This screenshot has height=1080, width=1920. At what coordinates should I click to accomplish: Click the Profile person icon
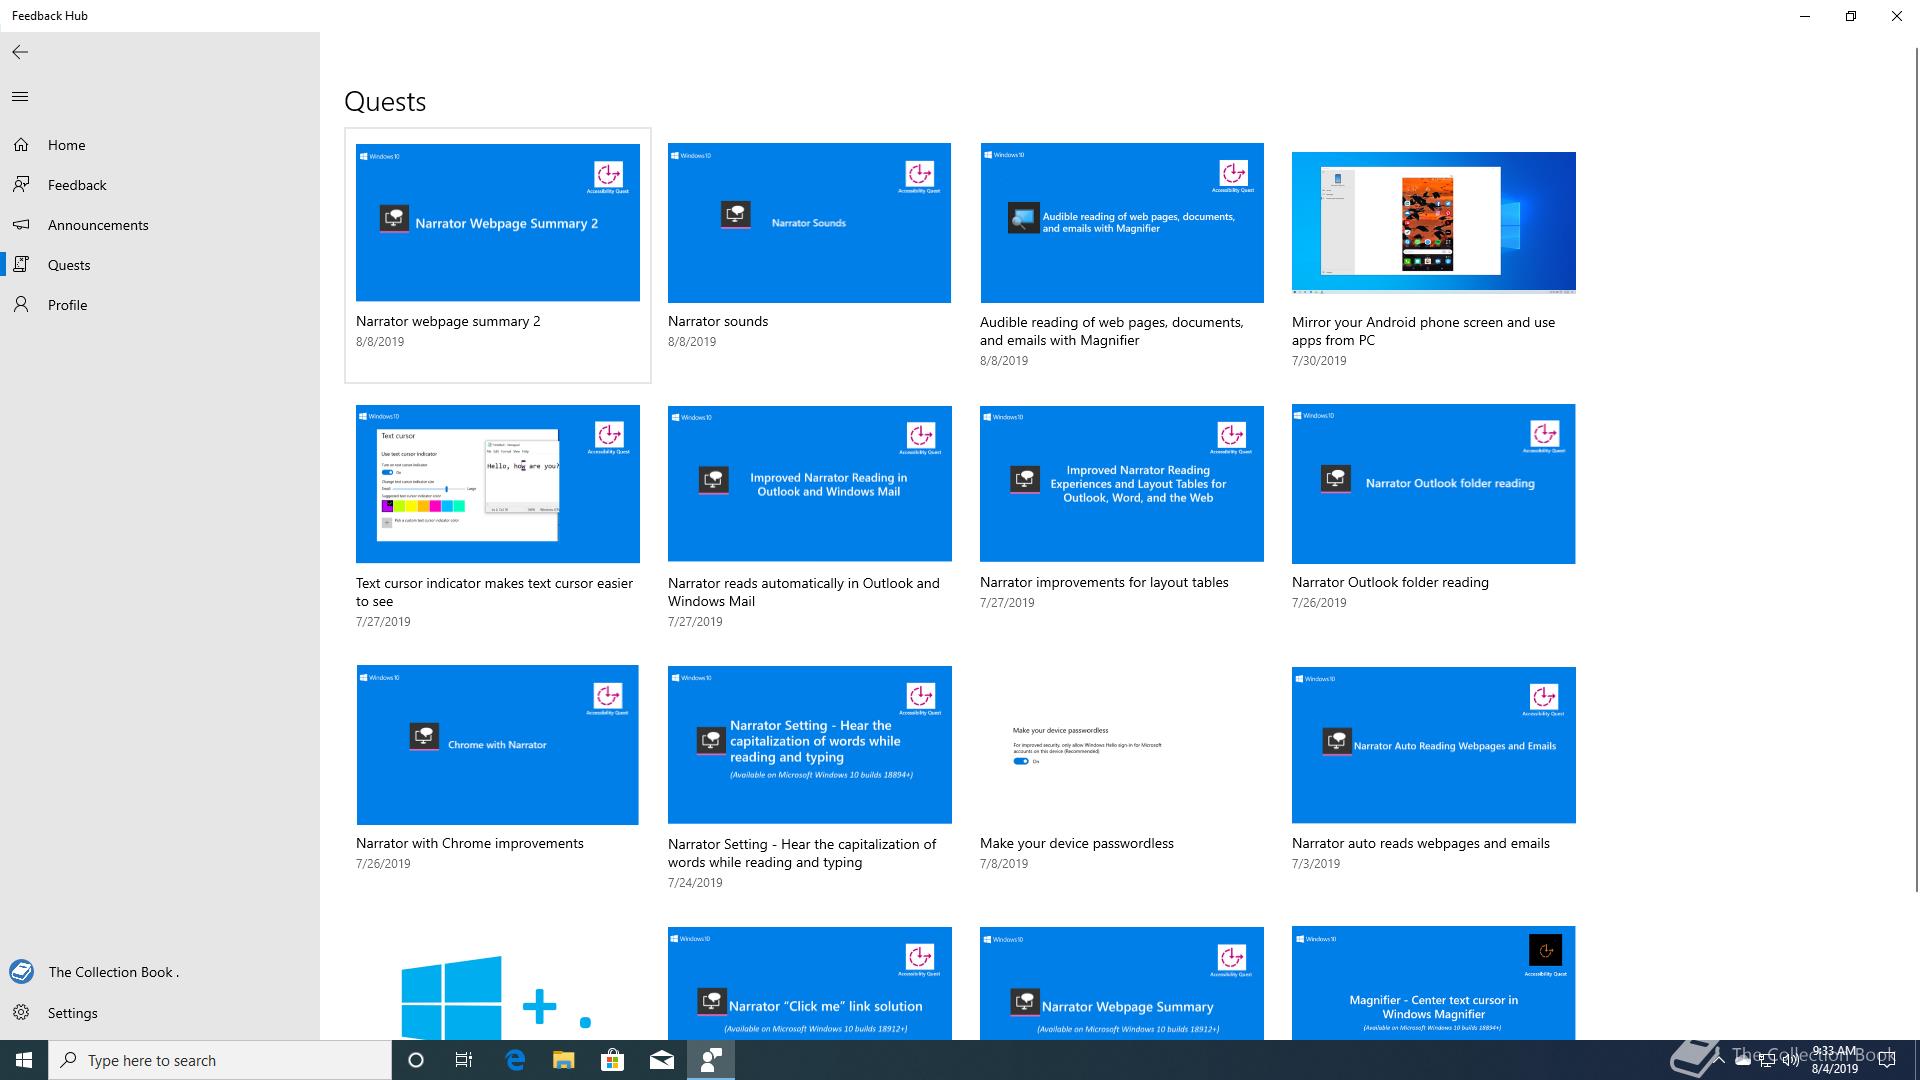tap(21, 305)
